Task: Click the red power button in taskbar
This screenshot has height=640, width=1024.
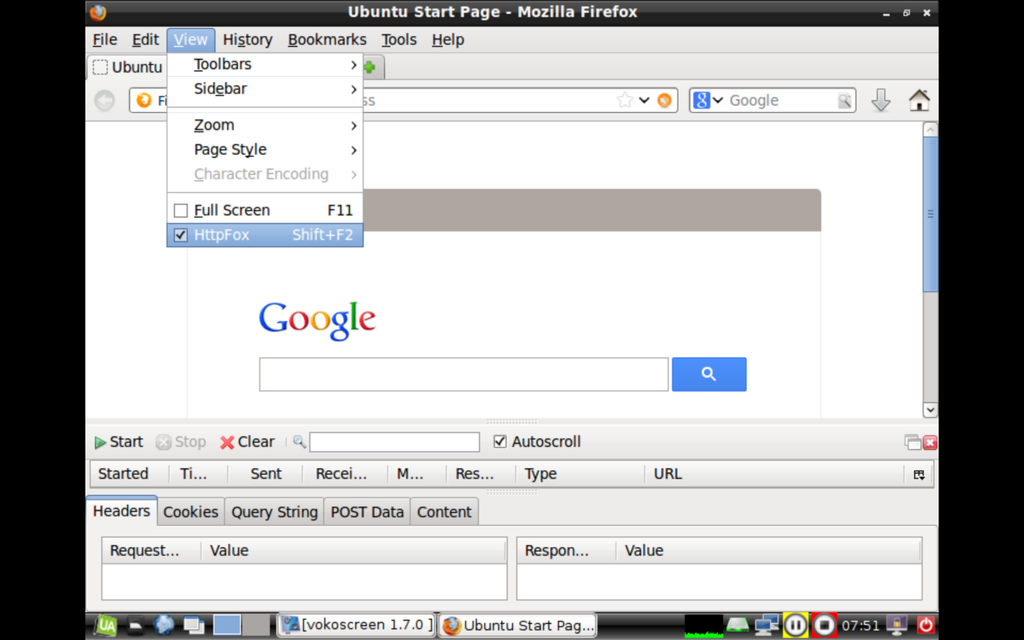Action: pyautogui.click(x=925, y=625)
